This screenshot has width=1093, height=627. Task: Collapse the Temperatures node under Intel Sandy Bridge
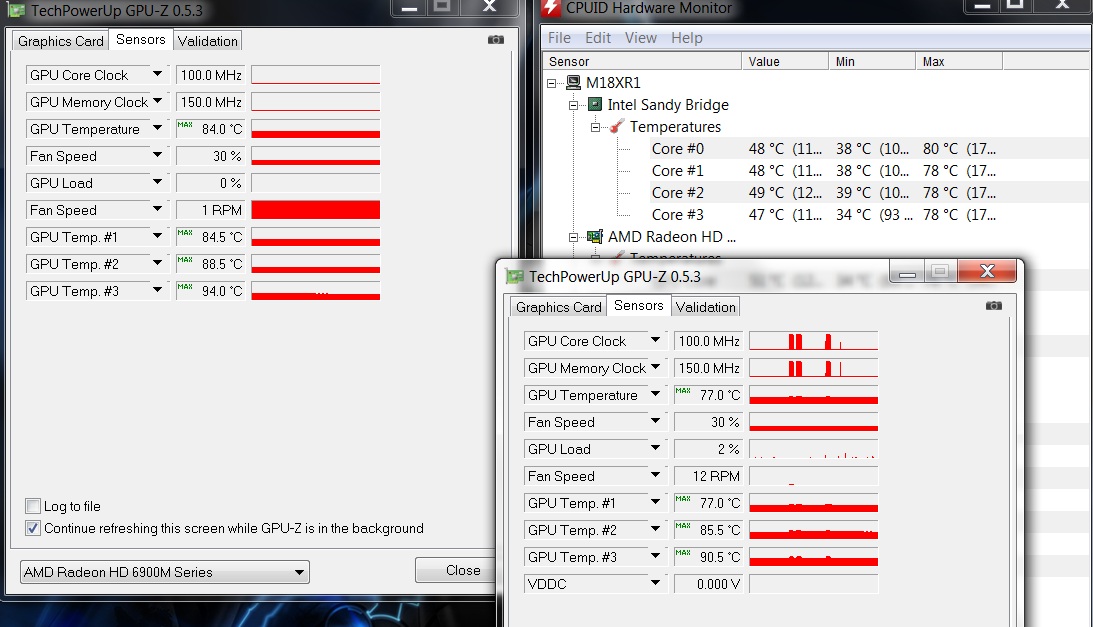click(x=595, y=127)
